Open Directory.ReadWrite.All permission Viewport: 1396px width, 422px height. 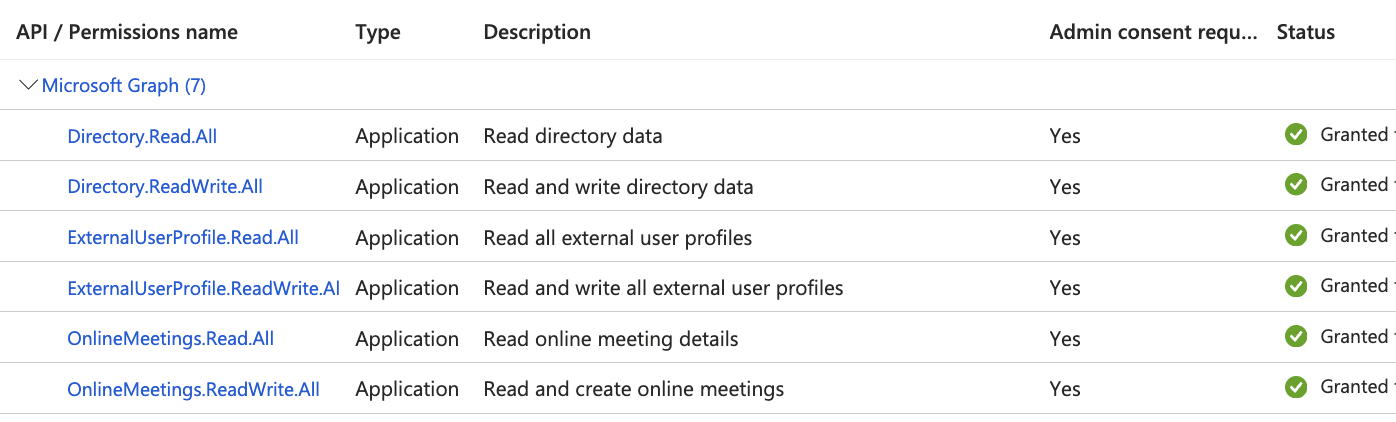click(x=165, y=187)
